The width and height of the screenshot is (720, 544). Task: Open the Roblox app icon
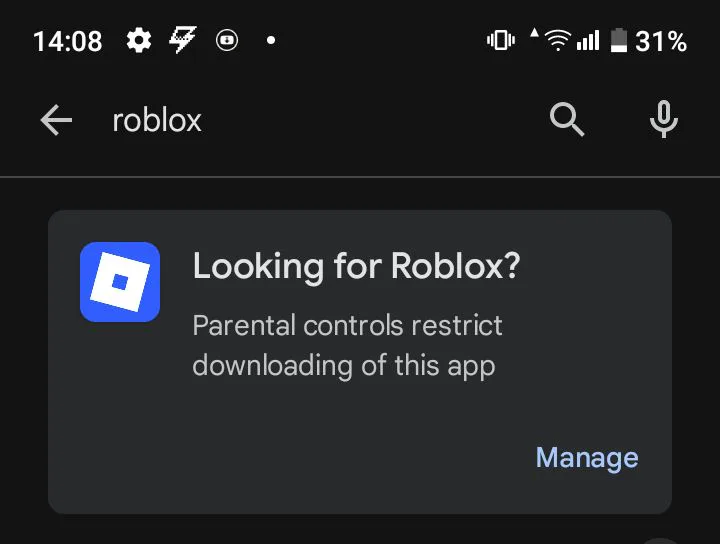point(120,282)
